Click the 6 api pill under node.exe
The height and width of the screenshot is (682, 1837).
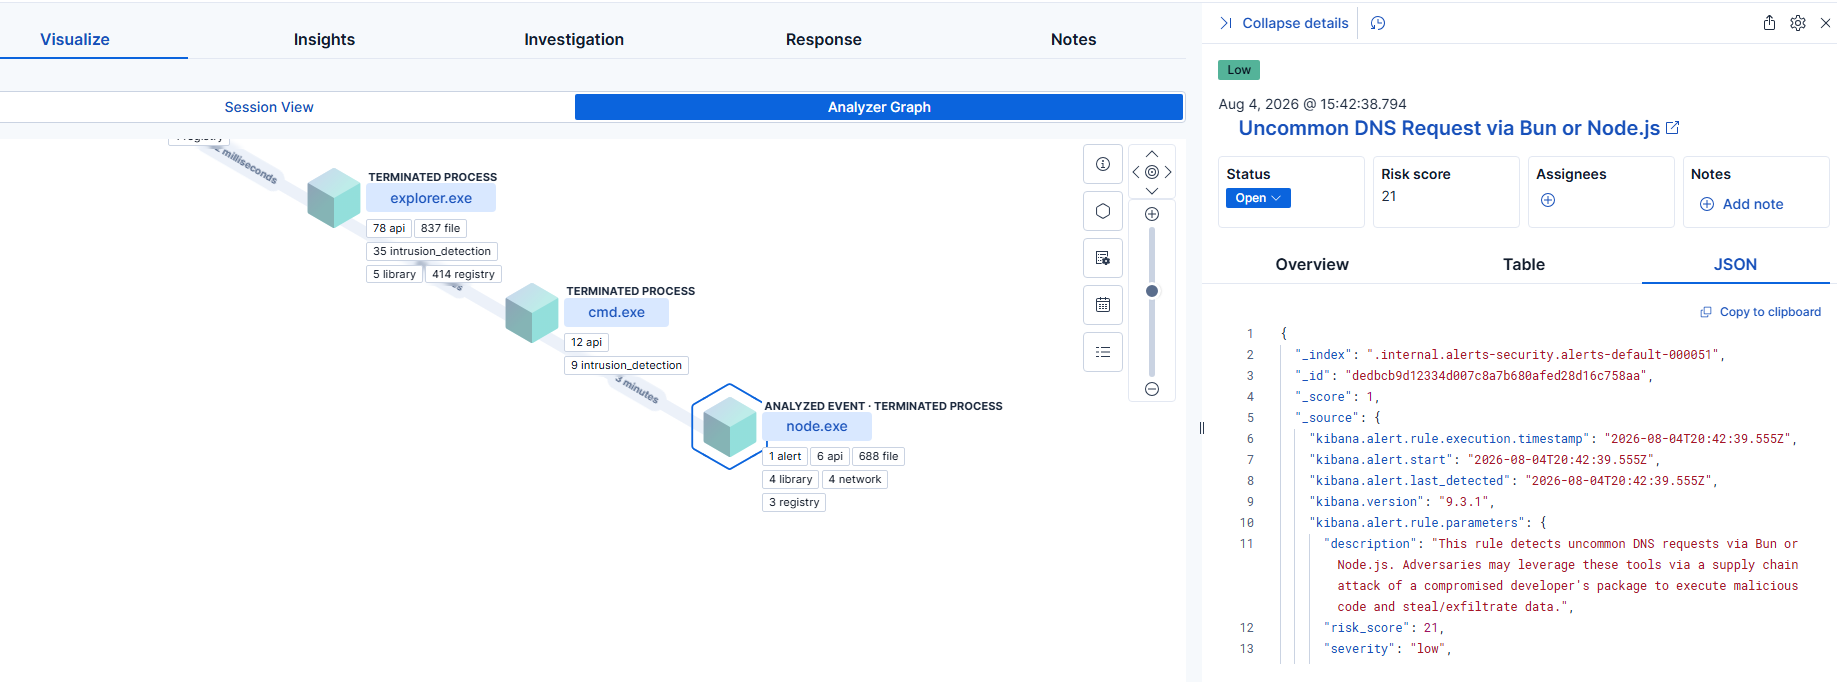[829, 456]
